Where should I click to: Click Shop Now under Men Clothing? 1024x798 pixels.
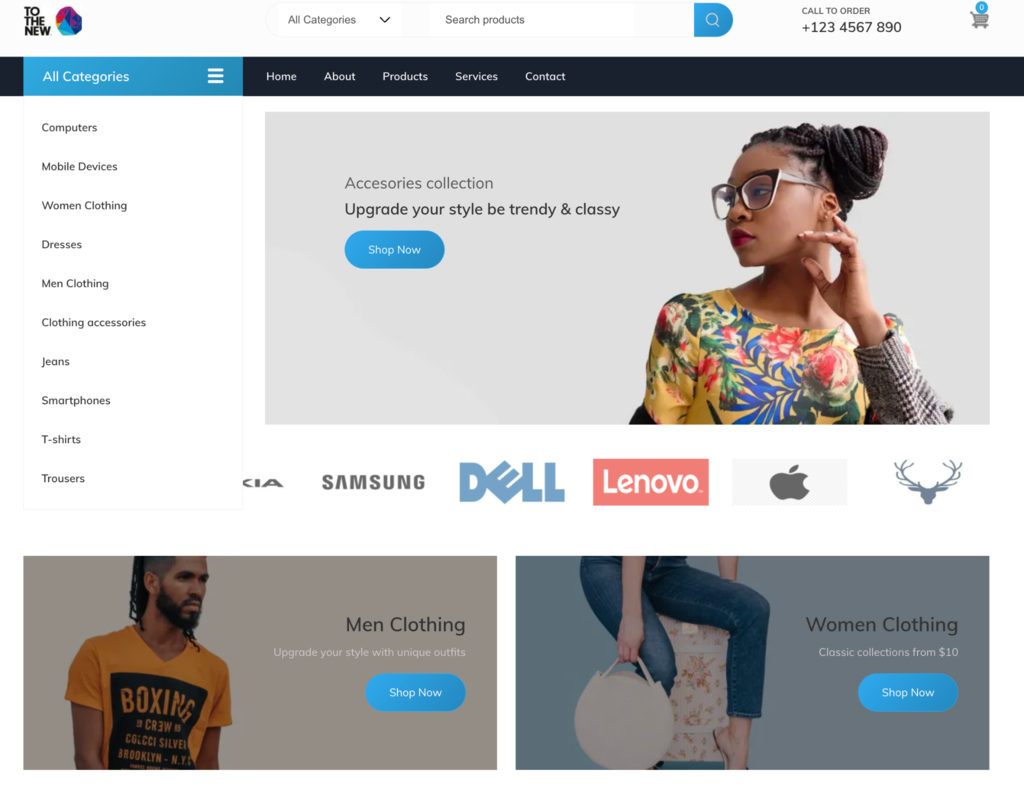415,692
